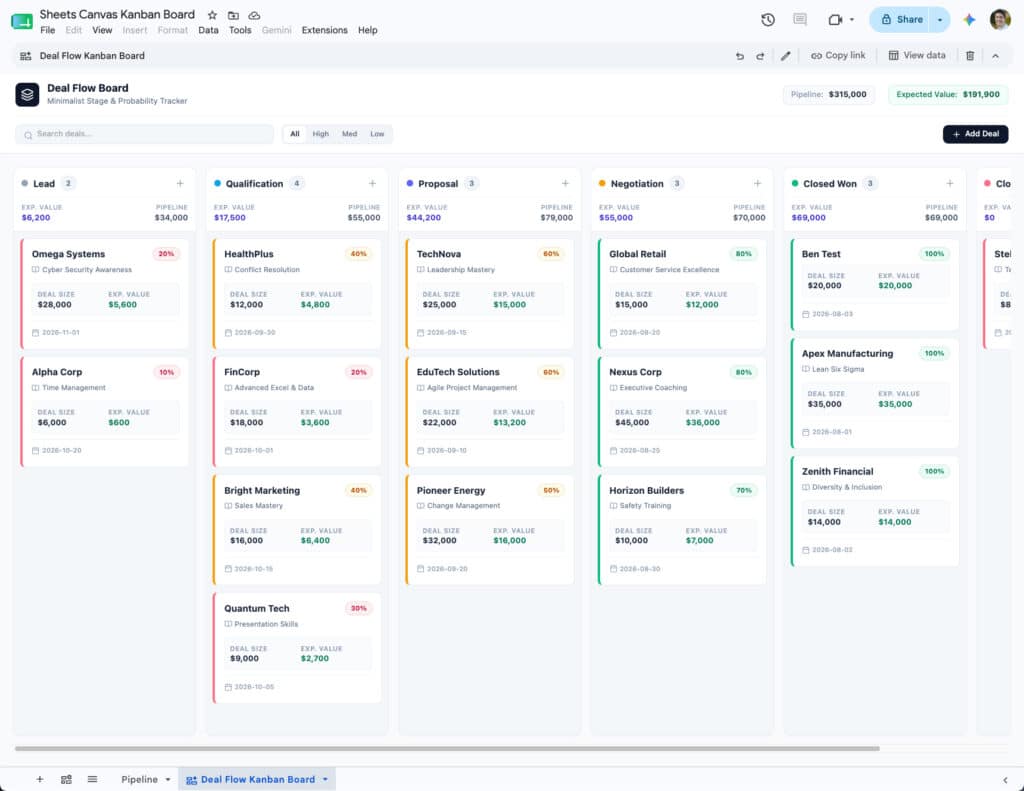
Task: Select the All probability filter
Action: coord(295,134)
